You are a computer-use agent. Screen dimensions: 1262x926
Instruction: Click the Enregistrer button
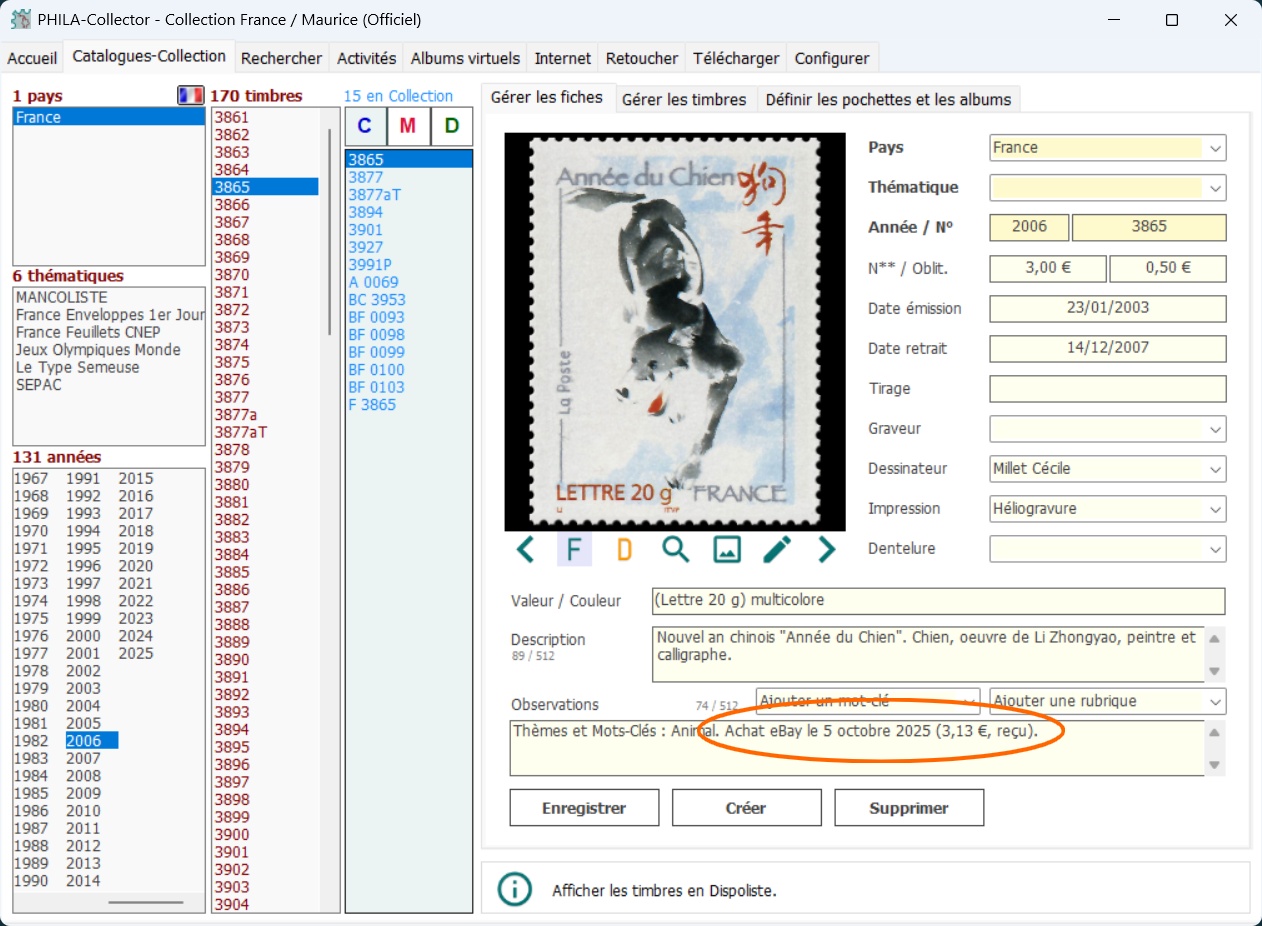tap(584, 808)
